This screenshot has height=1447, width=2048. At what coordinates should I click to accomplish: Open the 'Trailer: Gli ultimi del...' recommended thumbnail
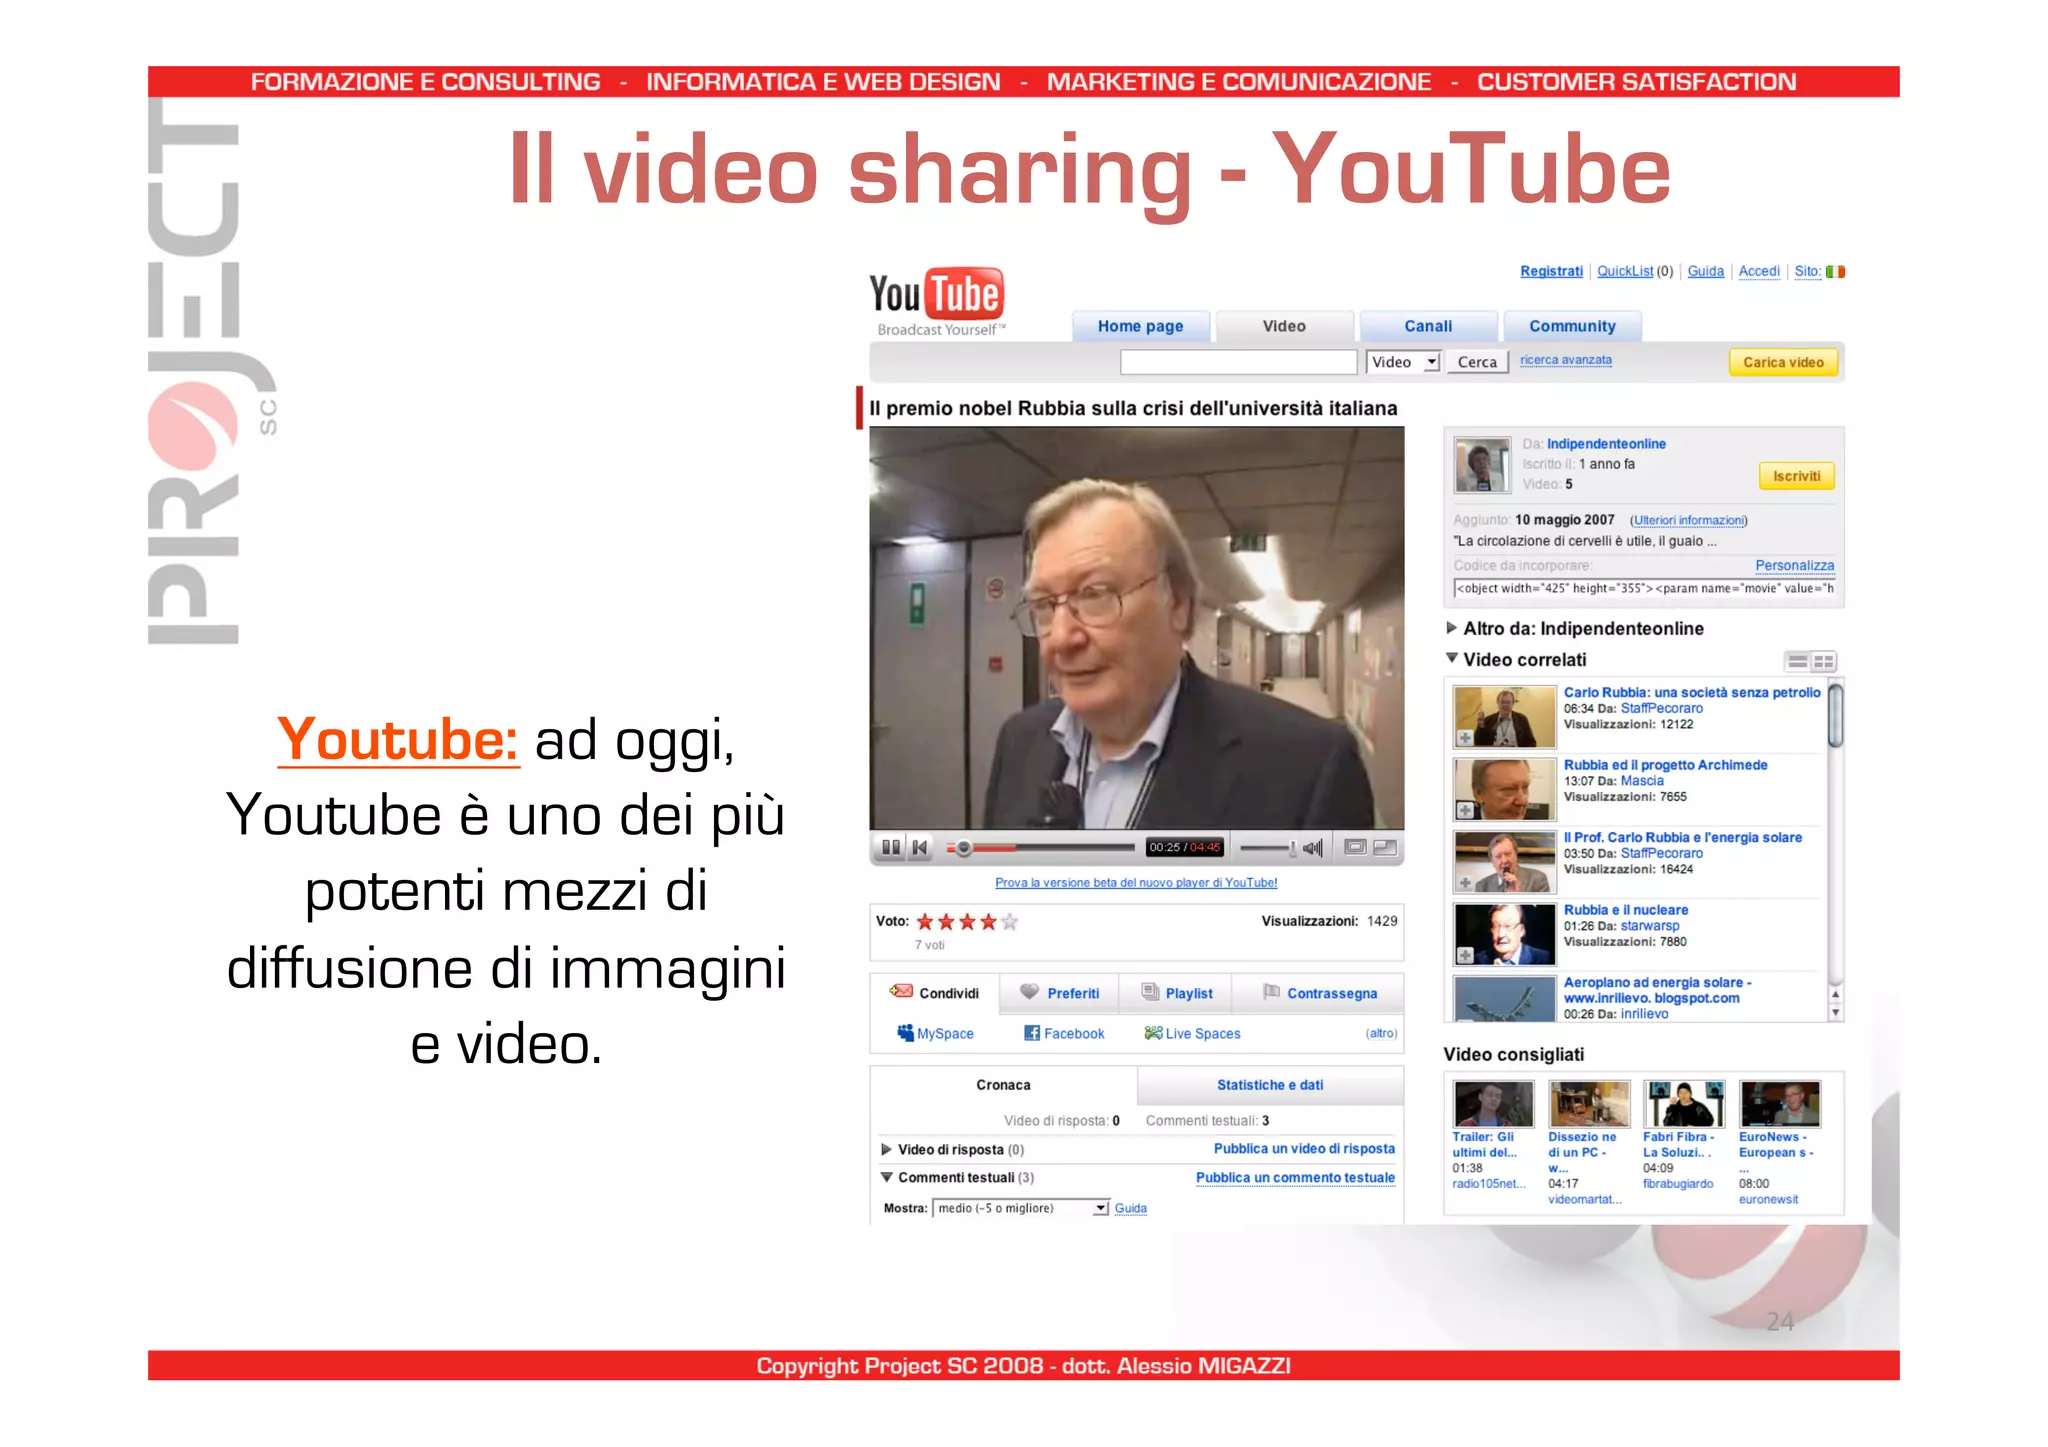(1492, 1104)
